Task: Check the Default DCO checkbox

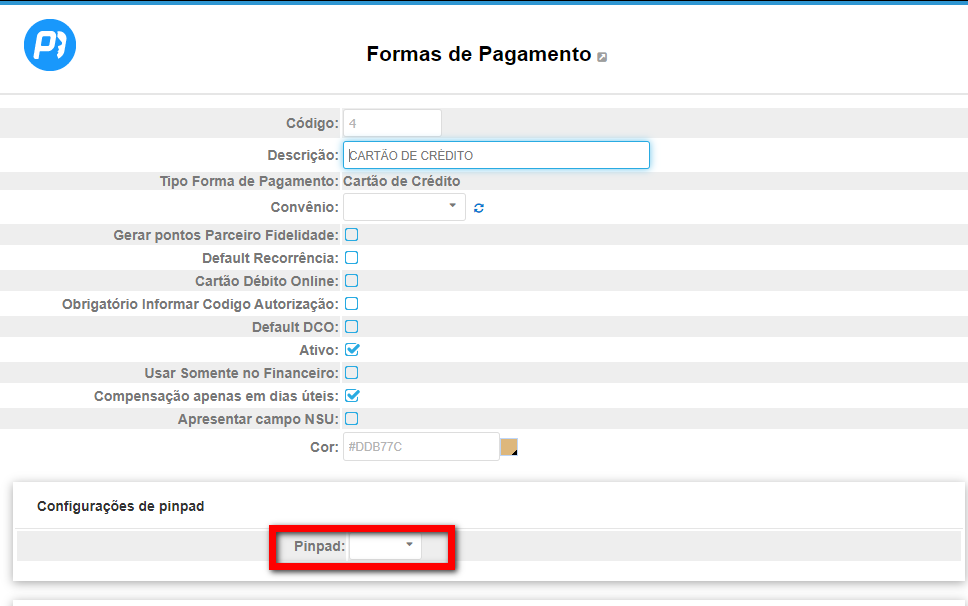Action: click(x=351, y=326)
